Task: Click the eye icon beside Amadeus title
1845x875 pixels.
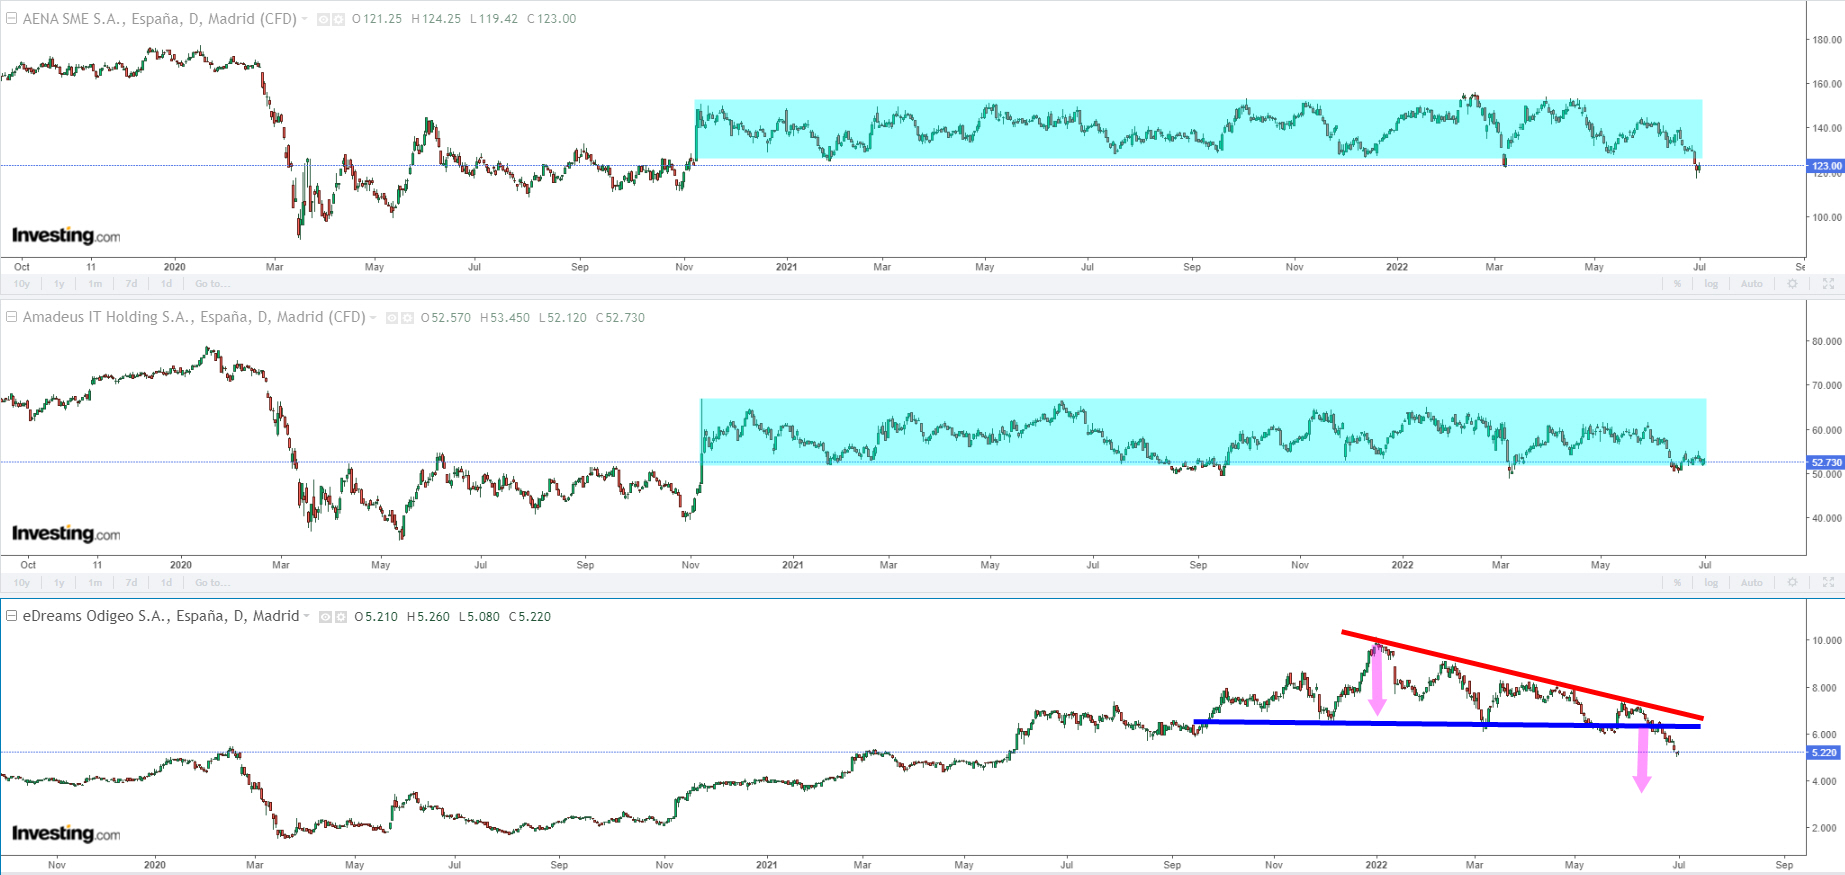Action: pos(392,318)
